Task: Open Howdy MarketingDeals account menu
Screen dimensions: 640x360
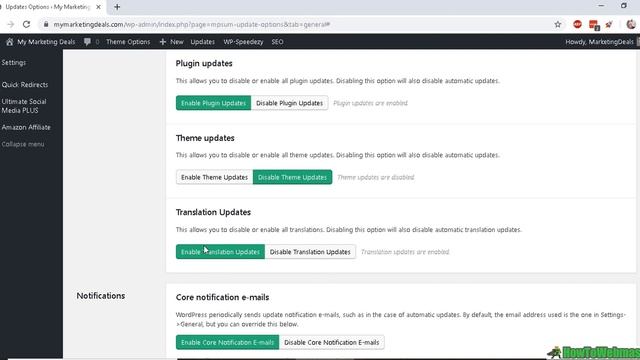Action: point(599,42)
